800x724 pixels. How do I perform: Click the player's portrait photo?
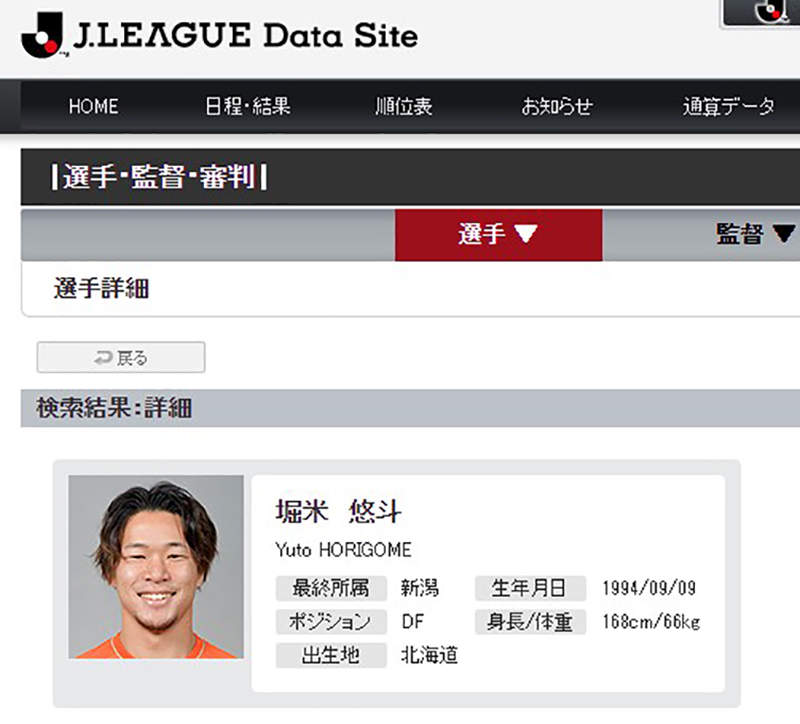click(156, 567)
